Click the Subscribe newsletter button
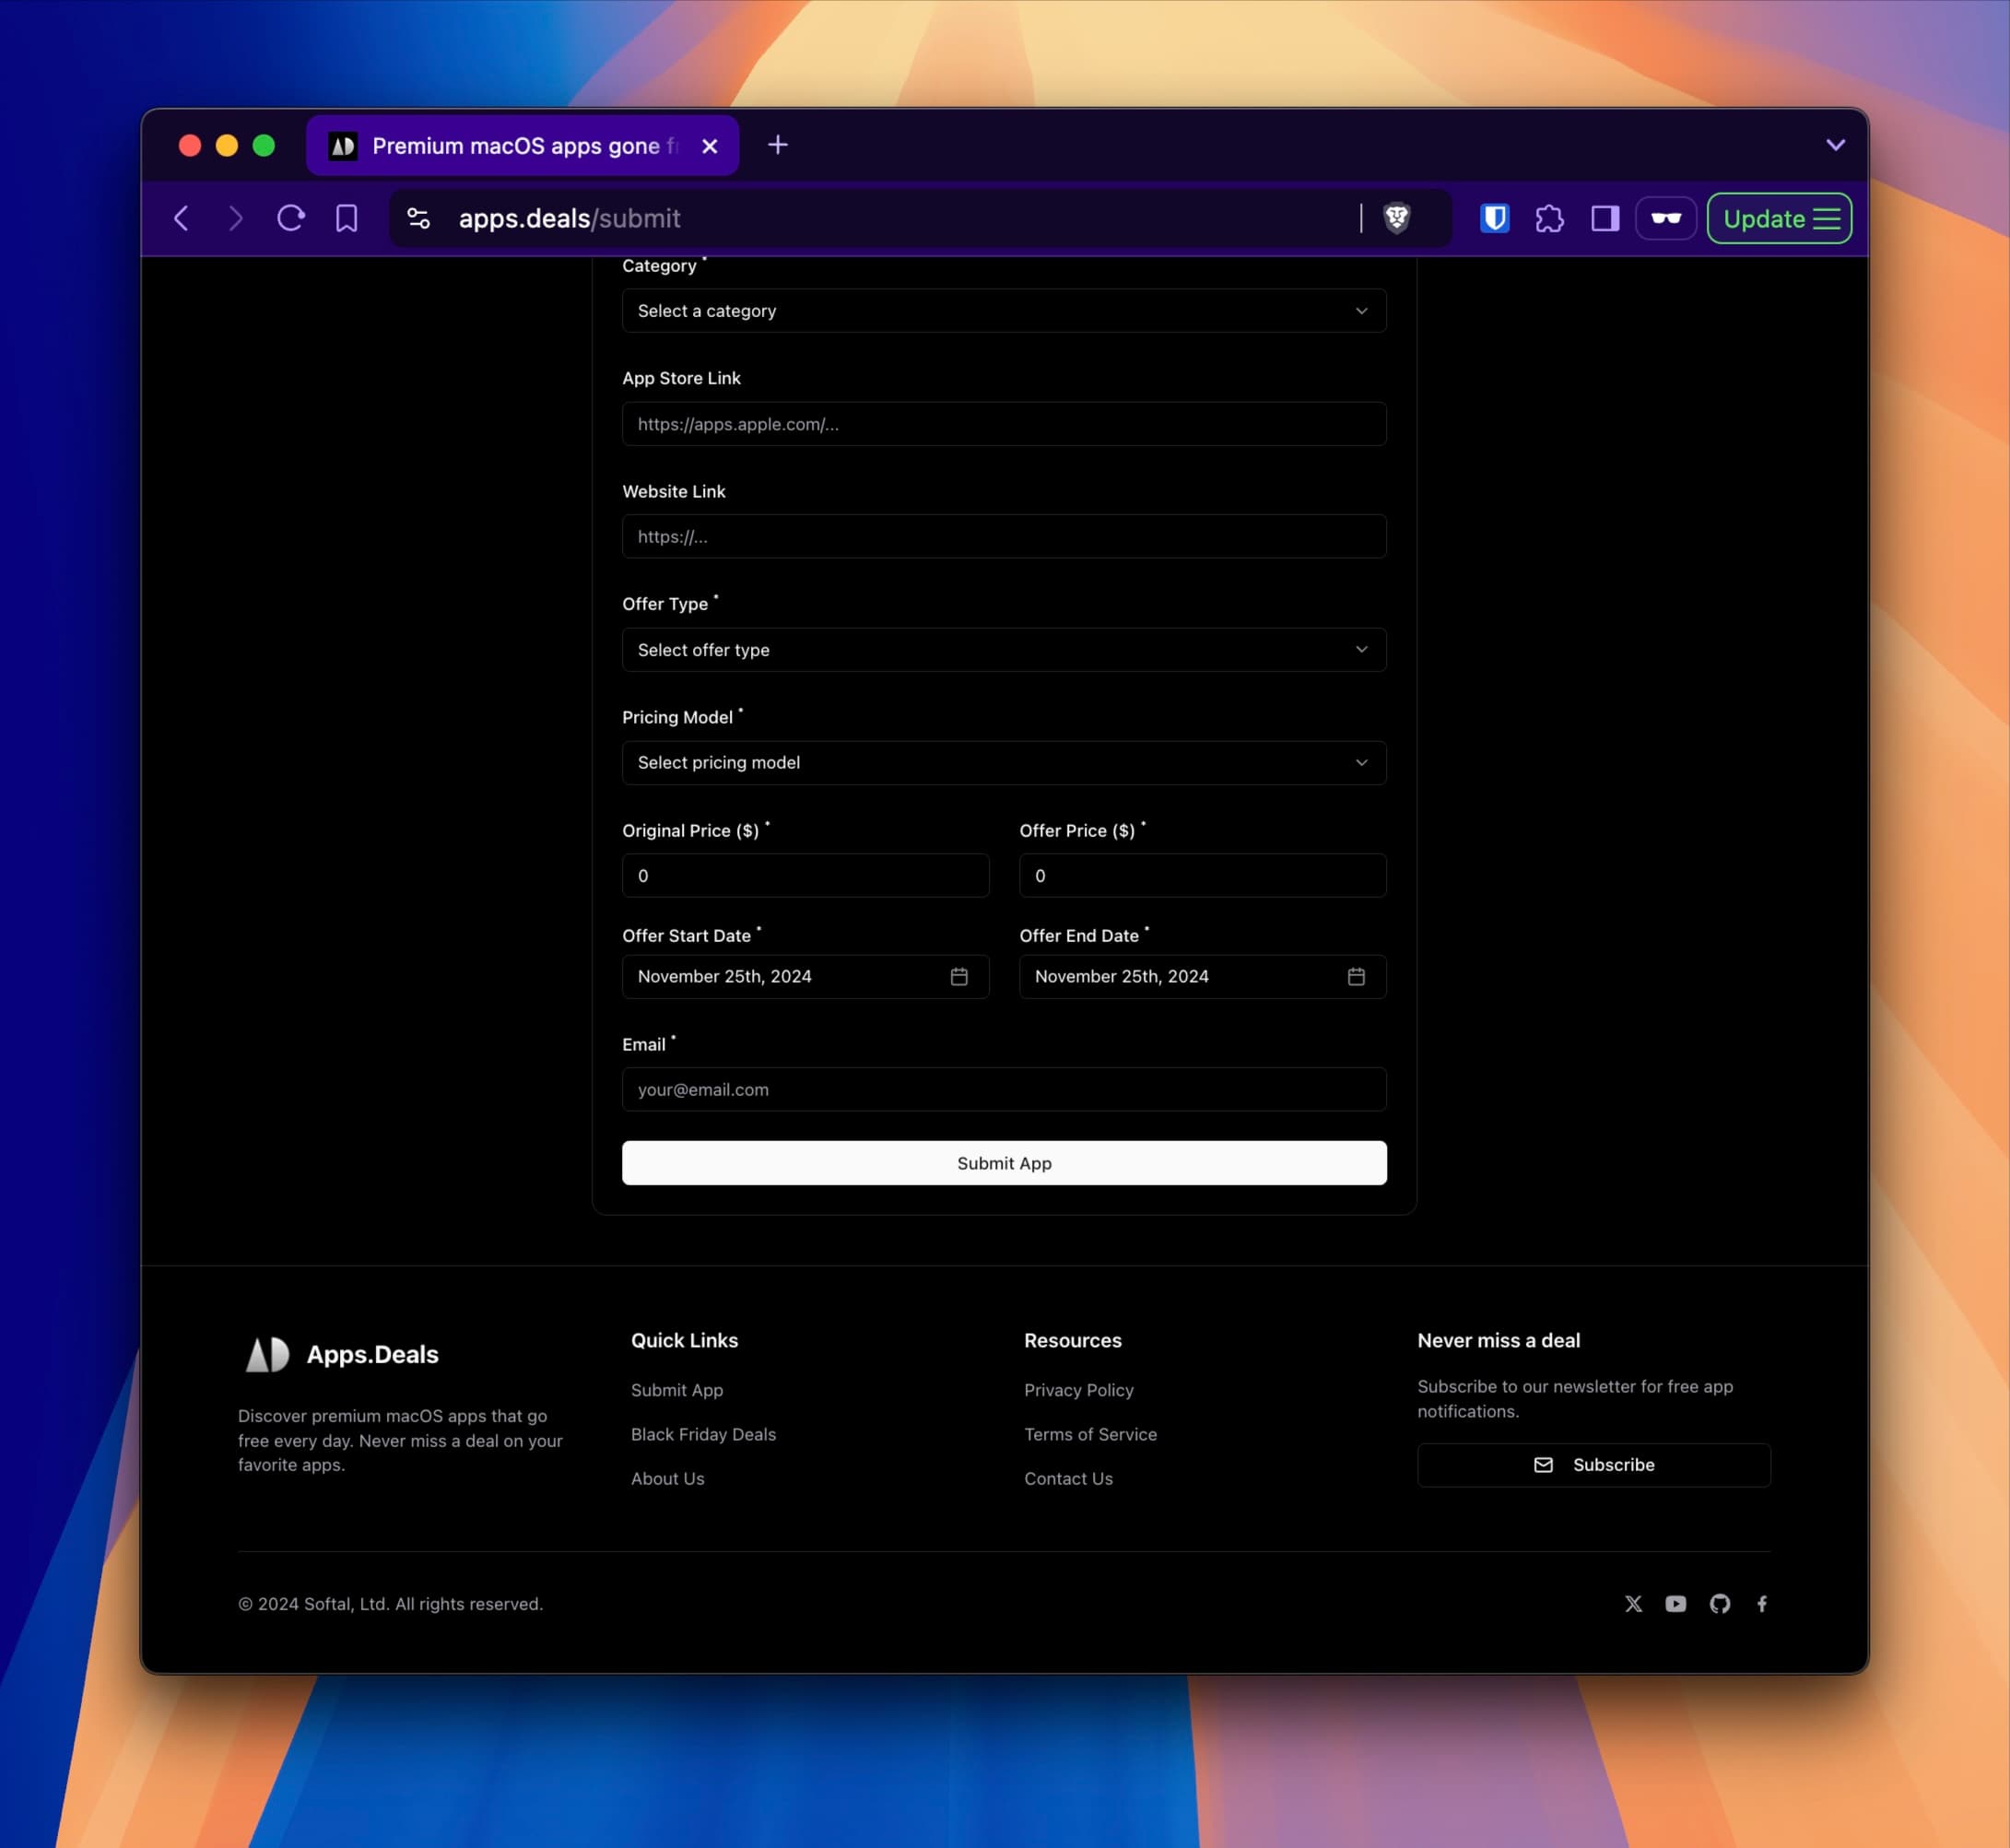This screenshot has width=2010, height=1848. (1593, 1464)
